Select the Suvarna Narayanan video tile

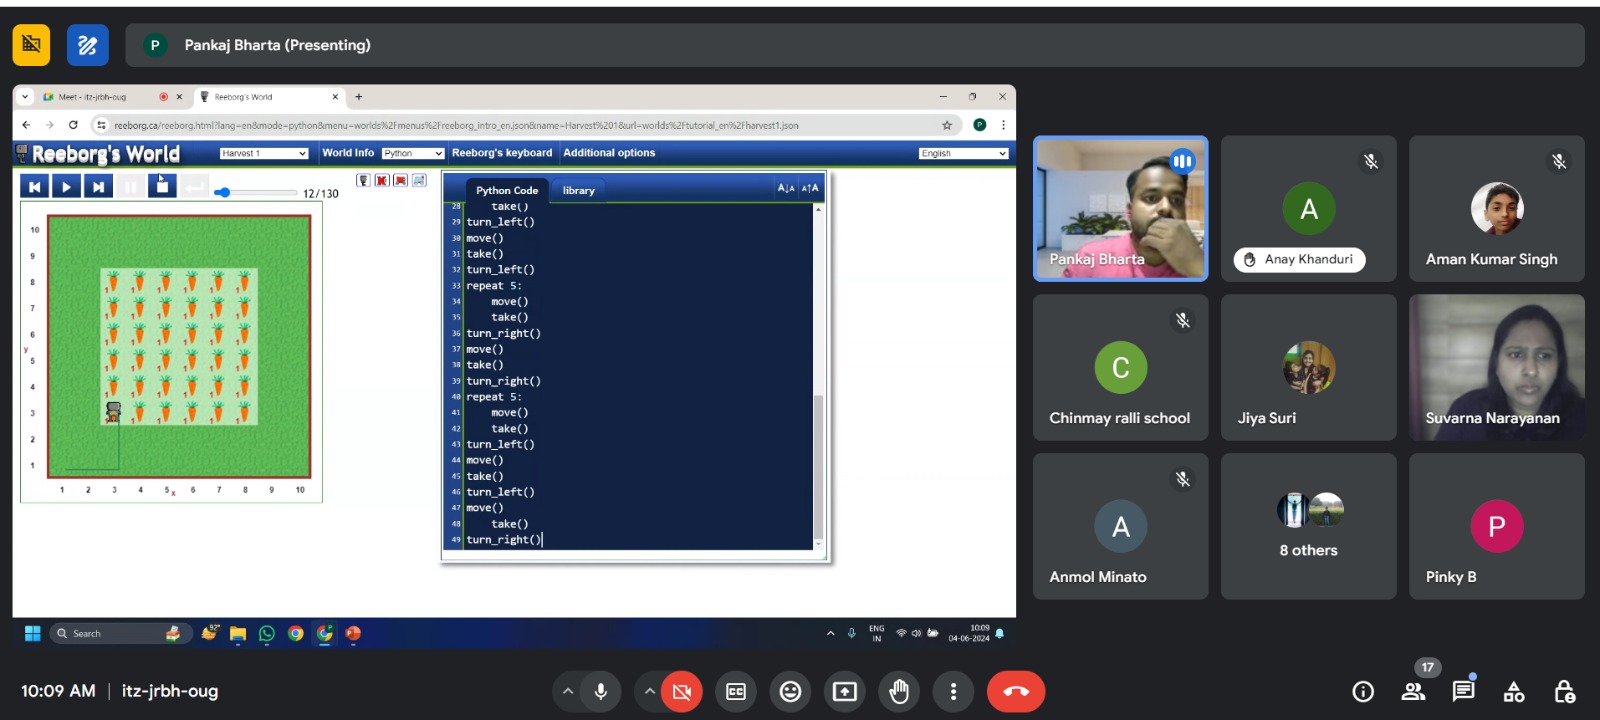tap(1497, 367)
